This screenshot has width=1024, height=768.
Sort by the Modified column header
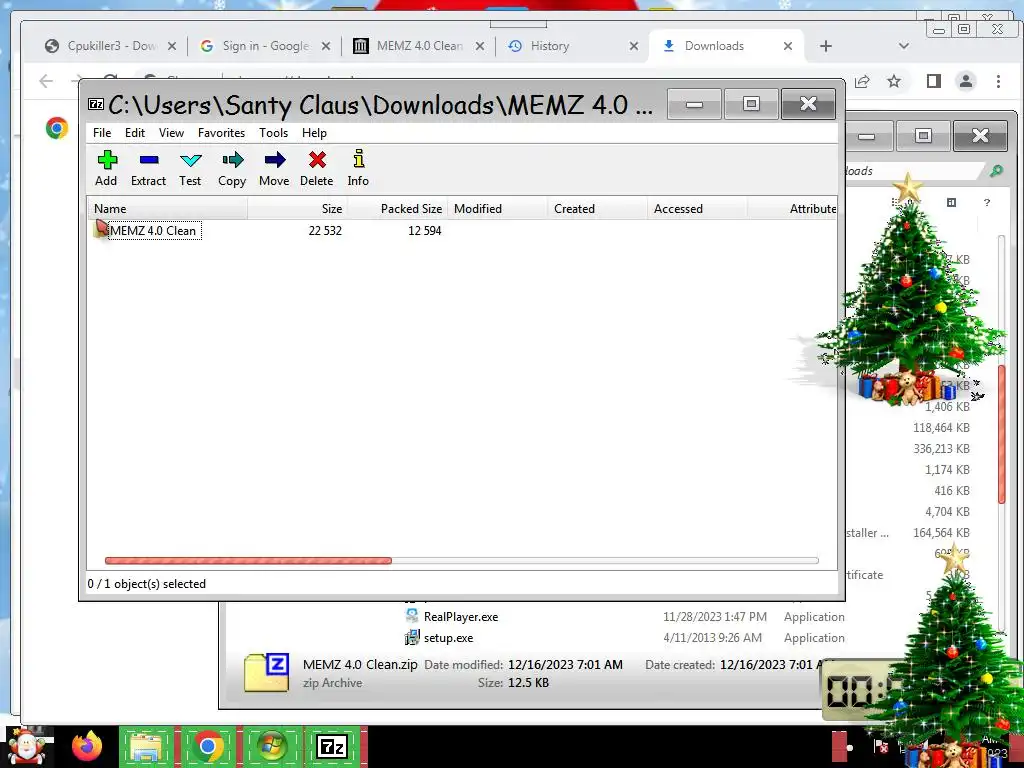(x=498, y=209)
